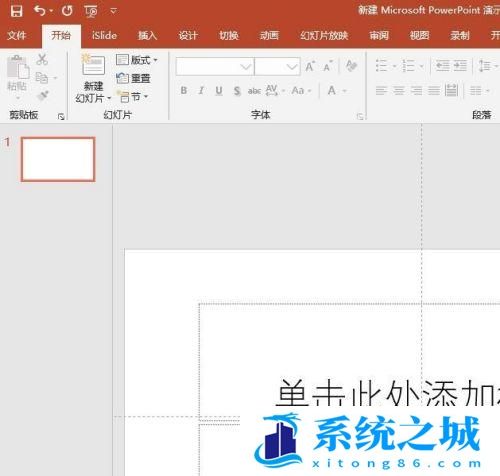500x476 pixels.
Task: Open the Font Color dropdown arrow
Action: click(345, 91)
